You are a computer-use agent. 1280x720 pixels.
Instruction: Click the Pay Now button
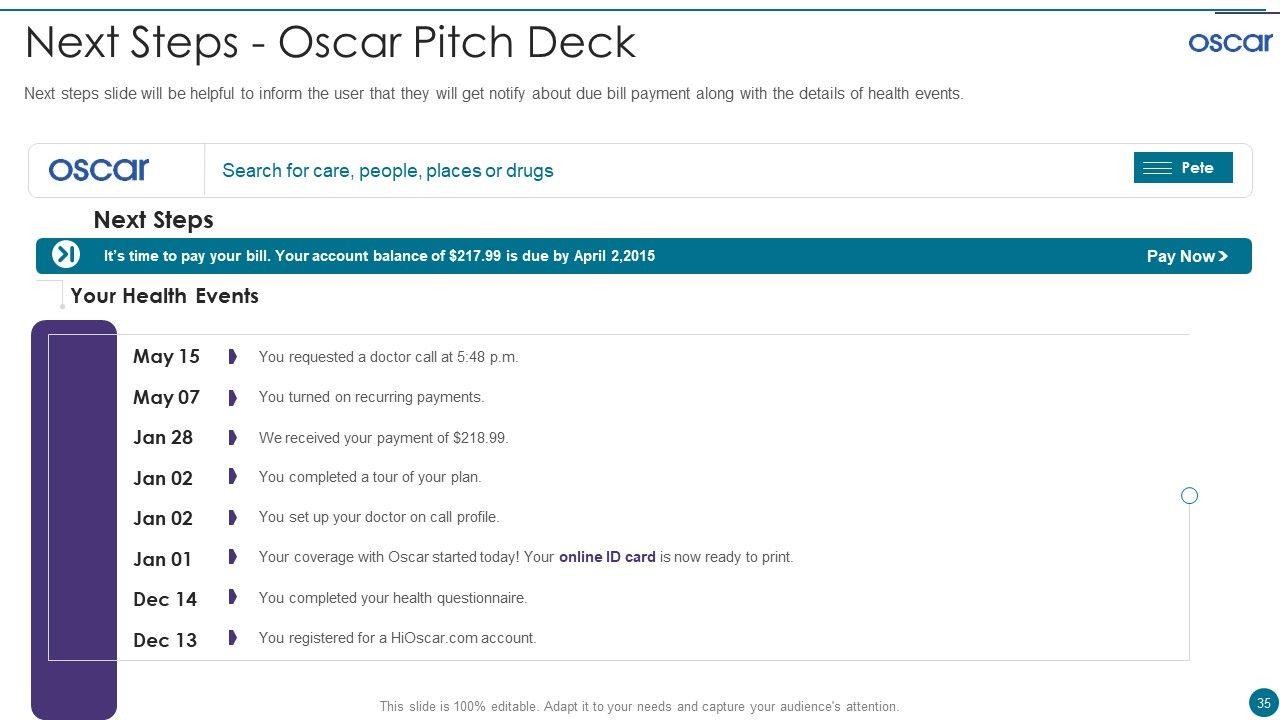(x=1187, y=256)
